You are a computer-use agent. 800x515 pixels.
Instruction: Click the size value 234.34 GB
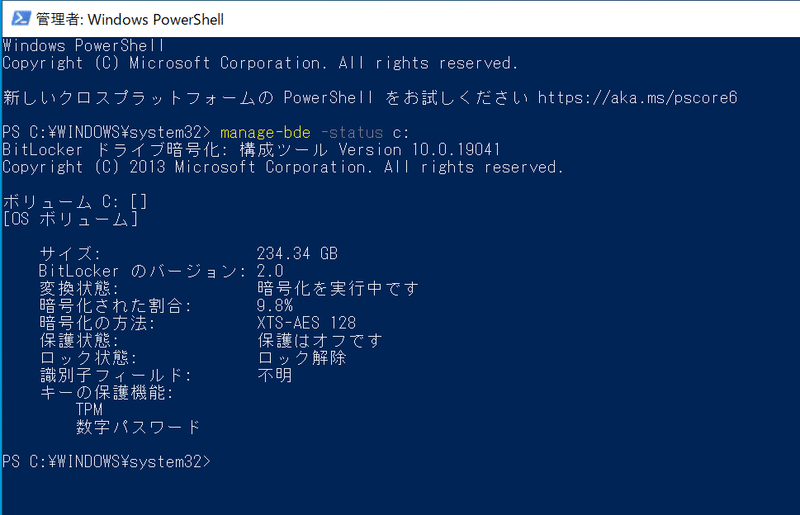coord(297,254)
